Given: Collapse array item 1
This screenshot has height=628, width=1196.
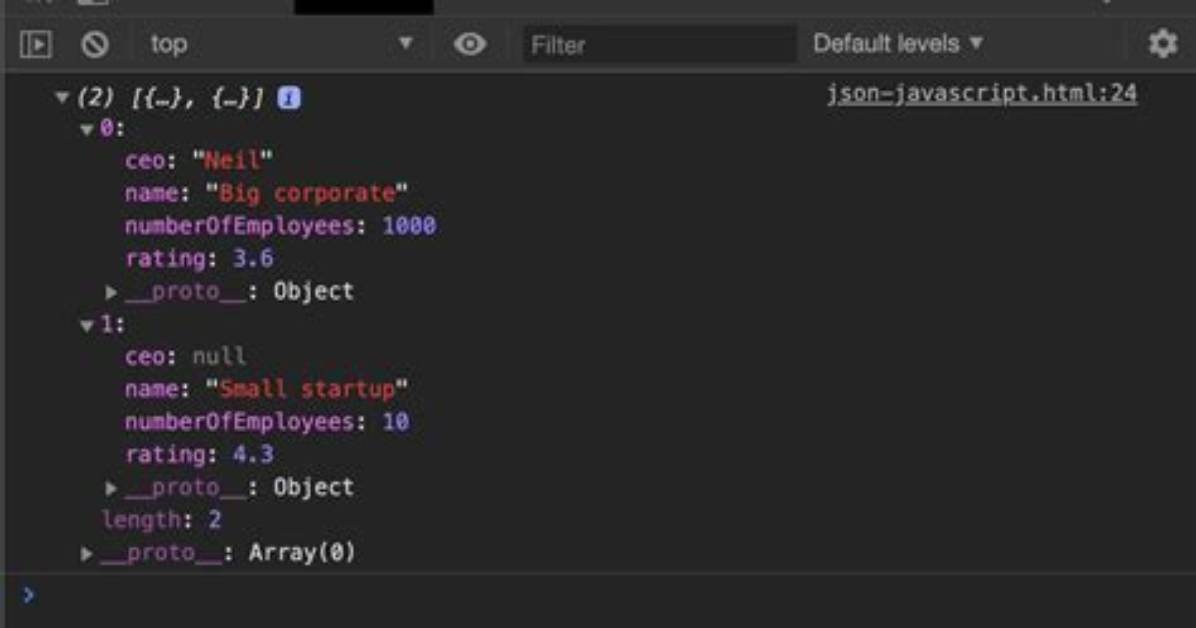Looking at the screenshot, I should tap(87, 326).
